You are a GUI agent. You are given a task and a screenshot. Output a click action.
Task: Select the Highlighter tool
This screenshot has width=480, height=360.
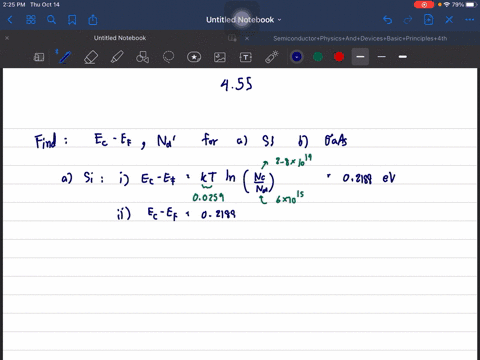point(117,57)
